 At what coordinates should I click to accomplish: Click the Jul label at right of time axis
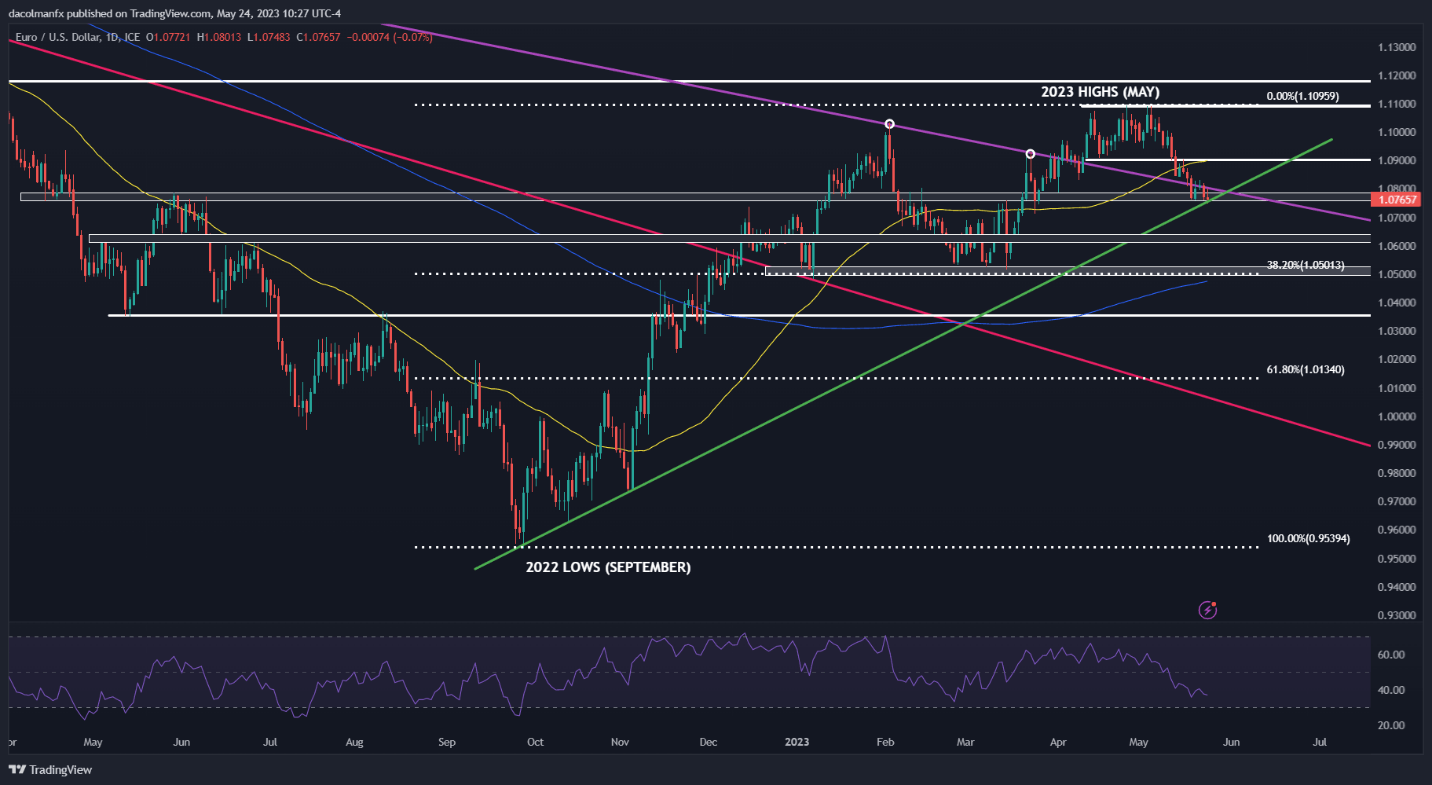click(x=1320, y=743)
